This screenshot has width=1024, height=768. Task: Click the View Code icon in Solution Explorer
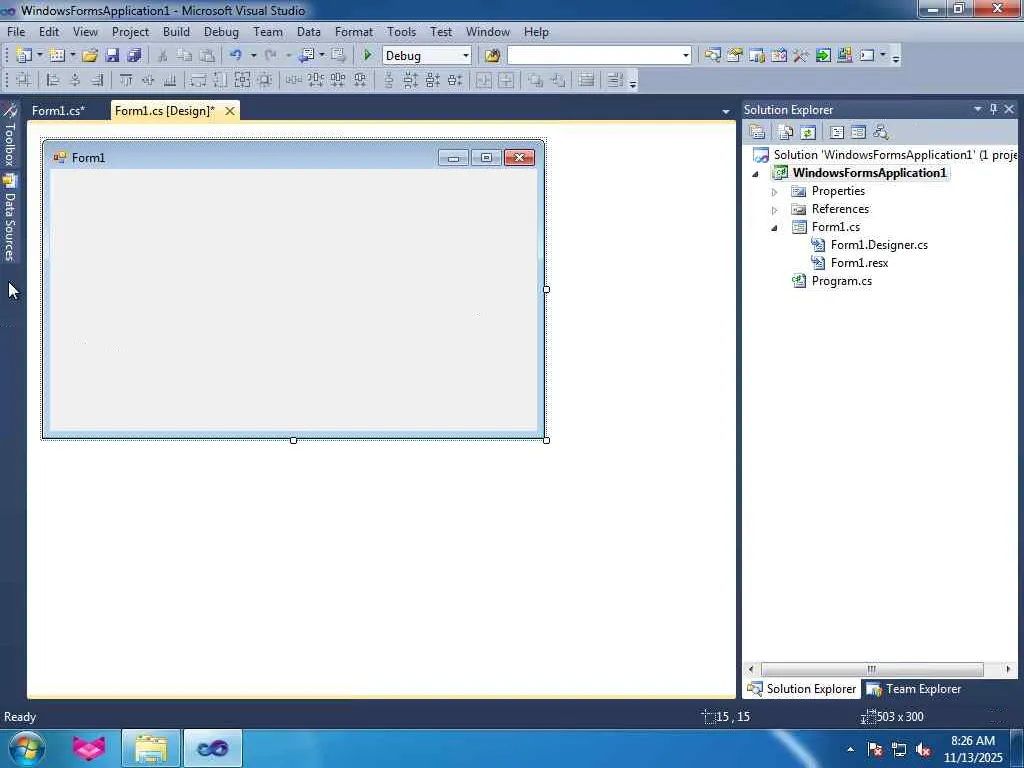[x=837, y=133]
